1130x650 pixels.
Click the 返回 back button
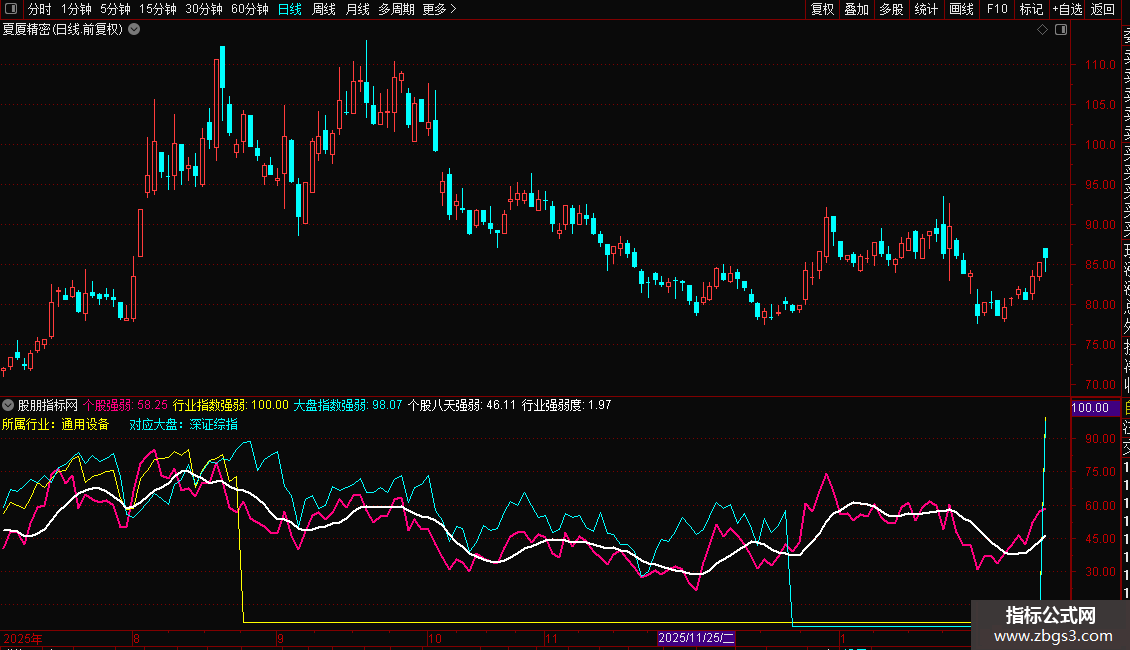point(1102,10)
